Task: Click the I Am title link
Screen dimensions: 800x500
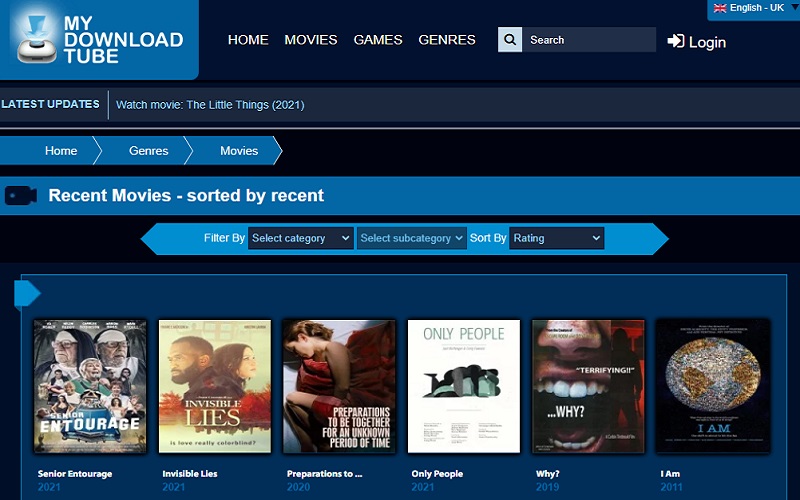Action: [x=670, y=473]
